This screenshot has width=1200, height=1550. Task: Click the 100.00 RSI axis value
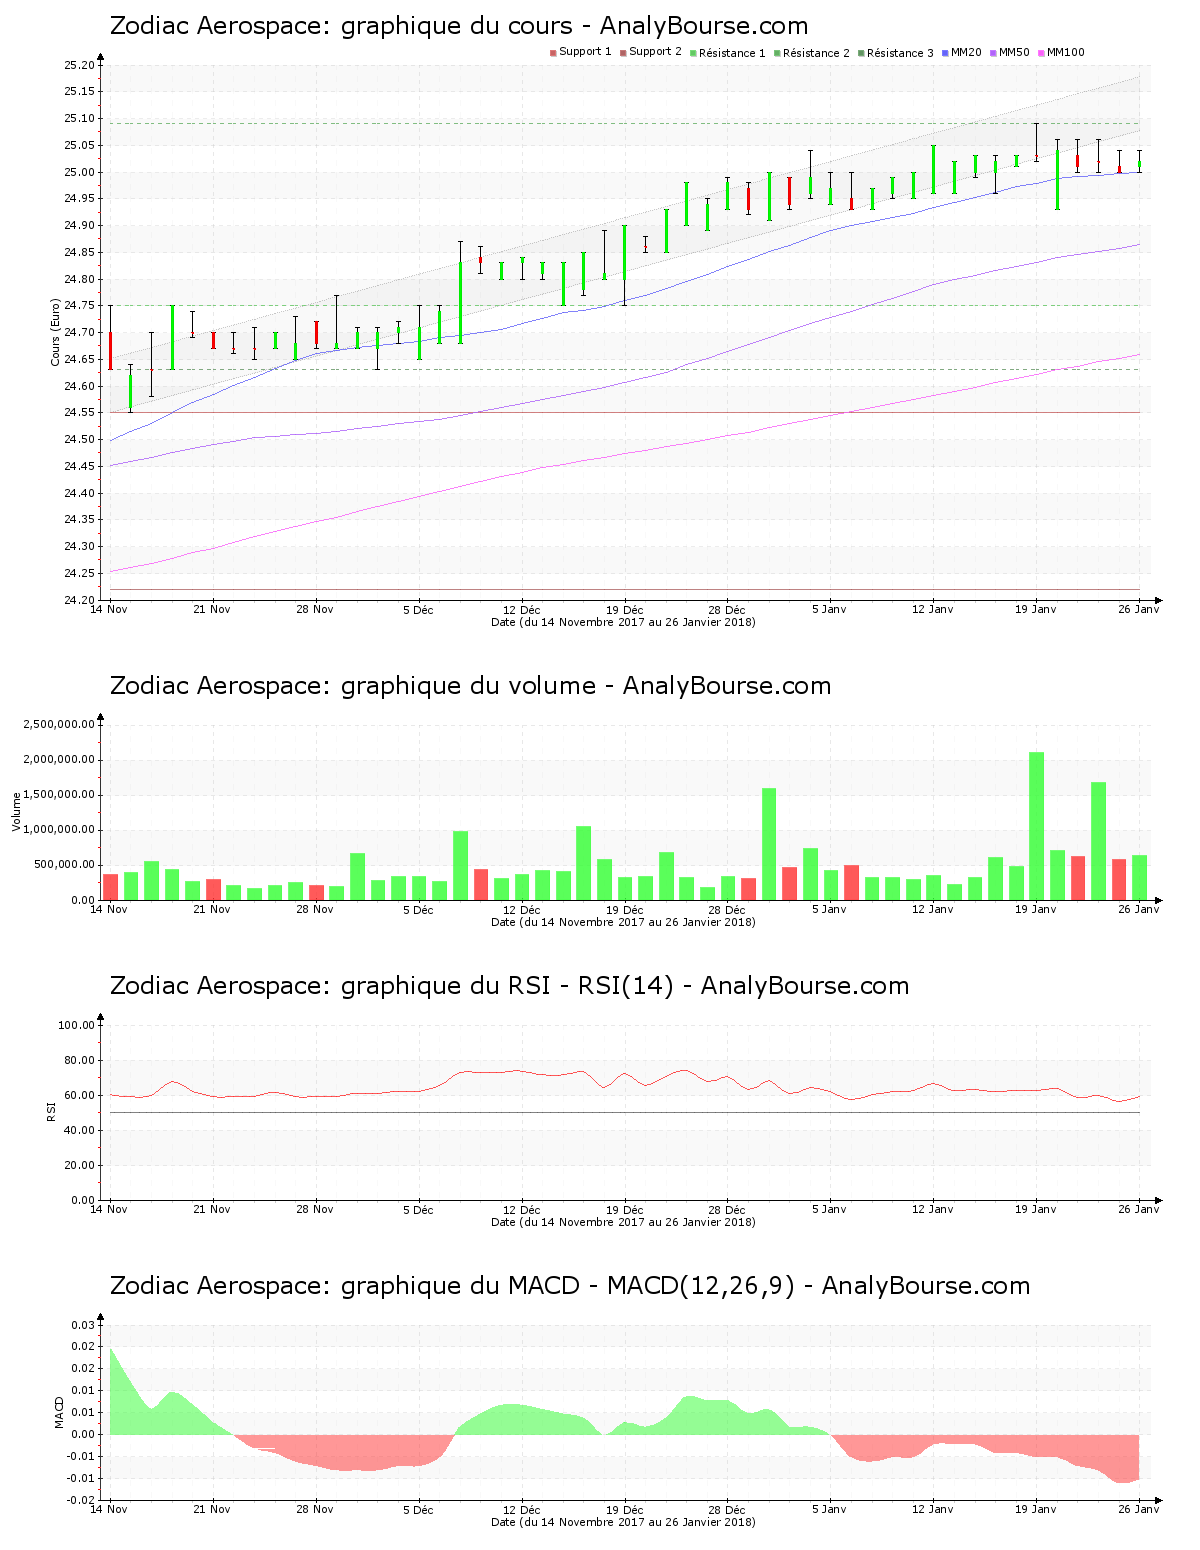[77, 1025]
